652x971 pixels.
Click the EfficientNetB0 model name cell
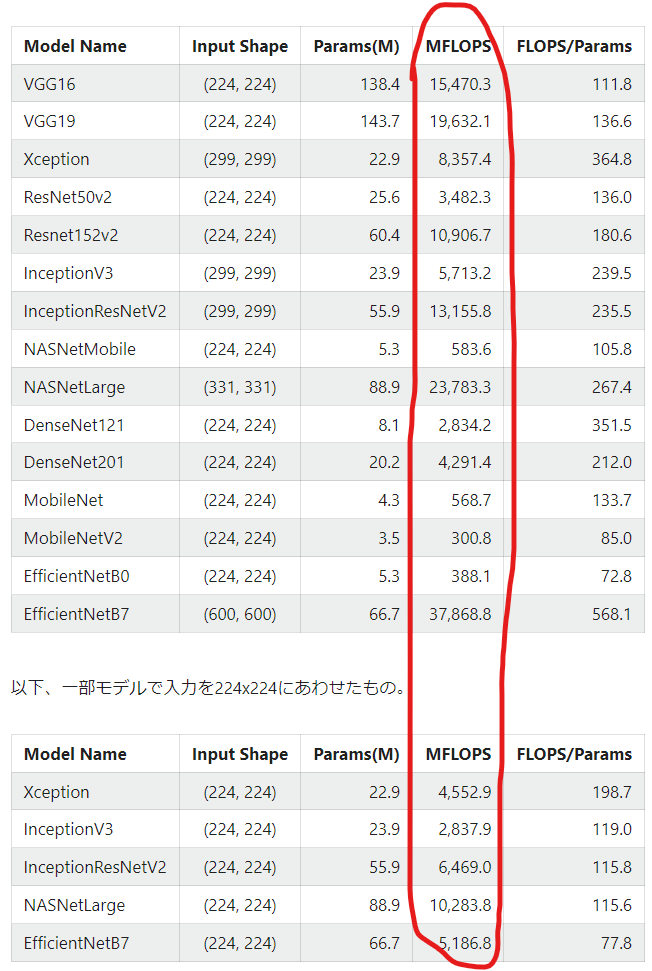point(76,577)
